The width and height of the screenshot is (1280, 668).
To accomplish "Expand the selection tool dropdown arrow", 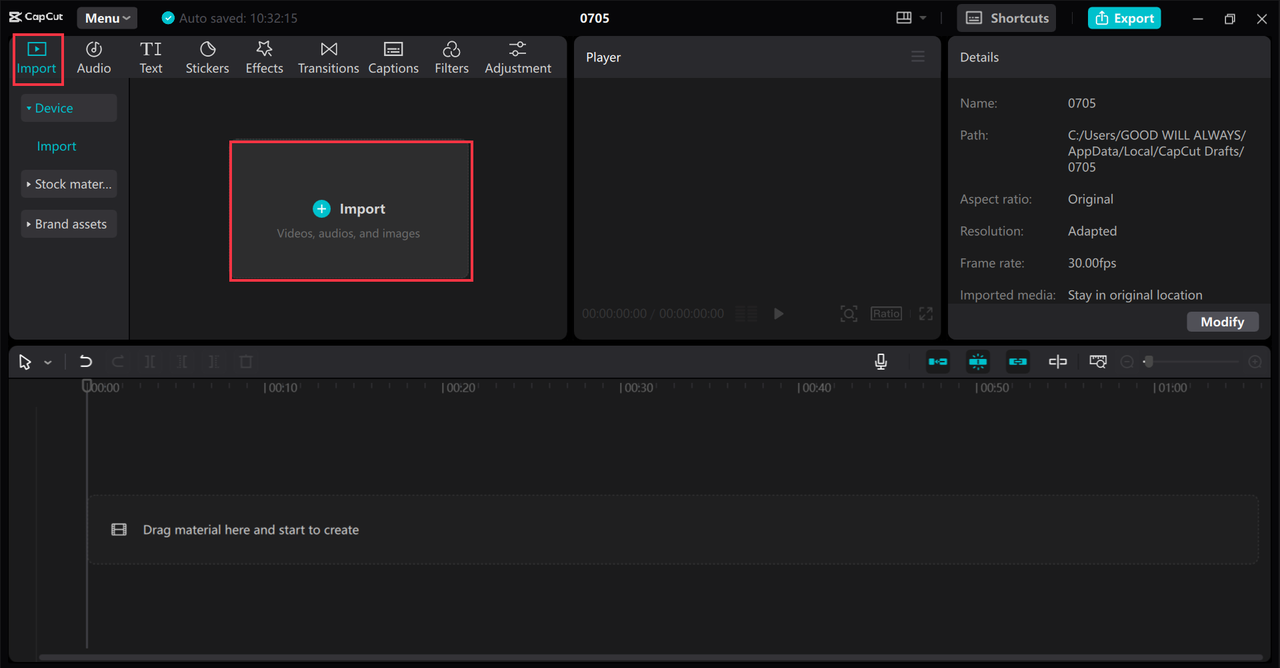I will (x=47, y=362).
